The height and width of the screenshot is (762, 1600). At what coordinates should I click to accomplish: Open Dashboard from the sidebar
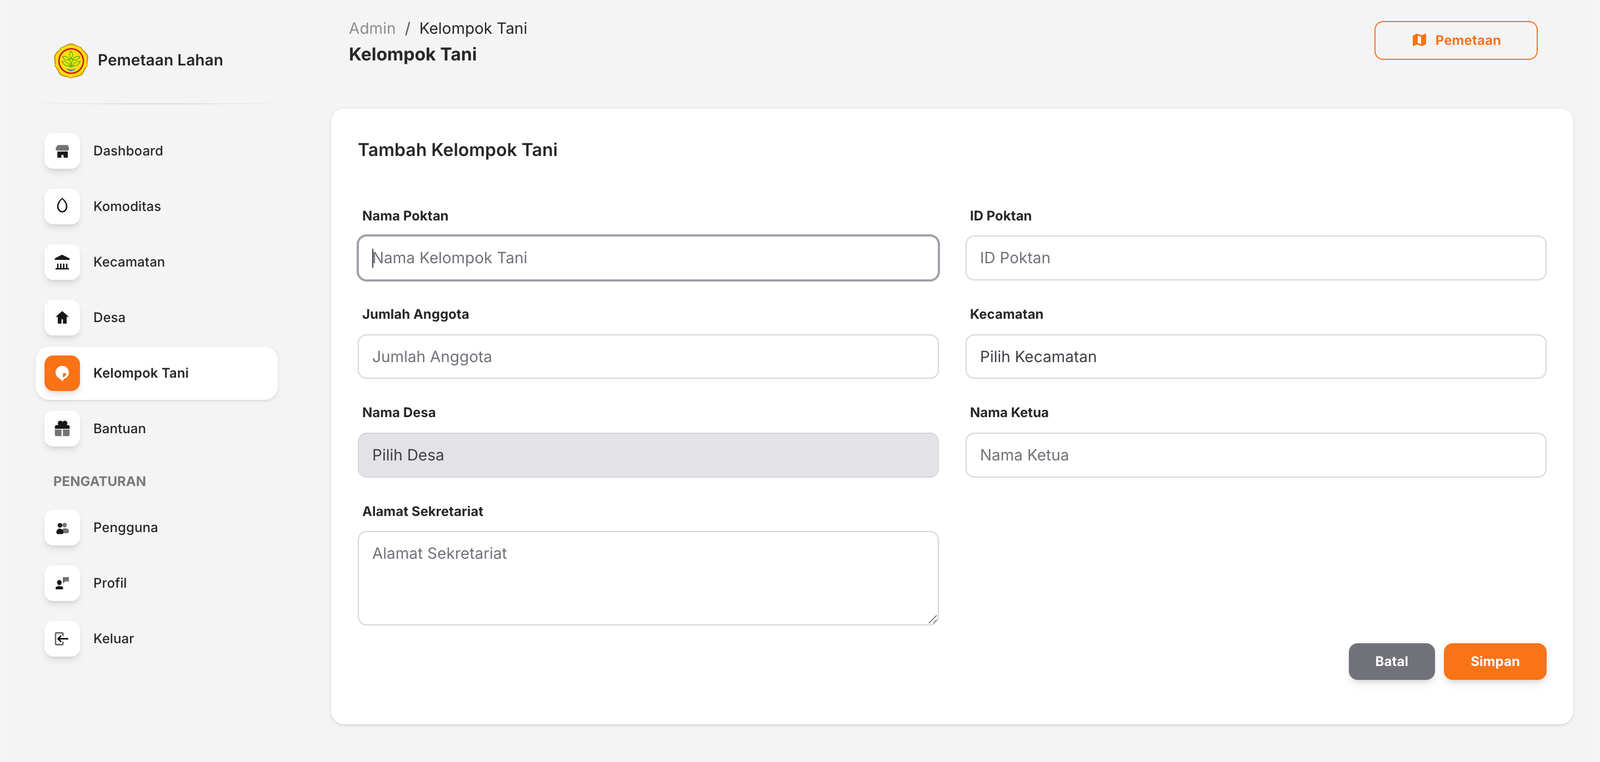[157, 151]
